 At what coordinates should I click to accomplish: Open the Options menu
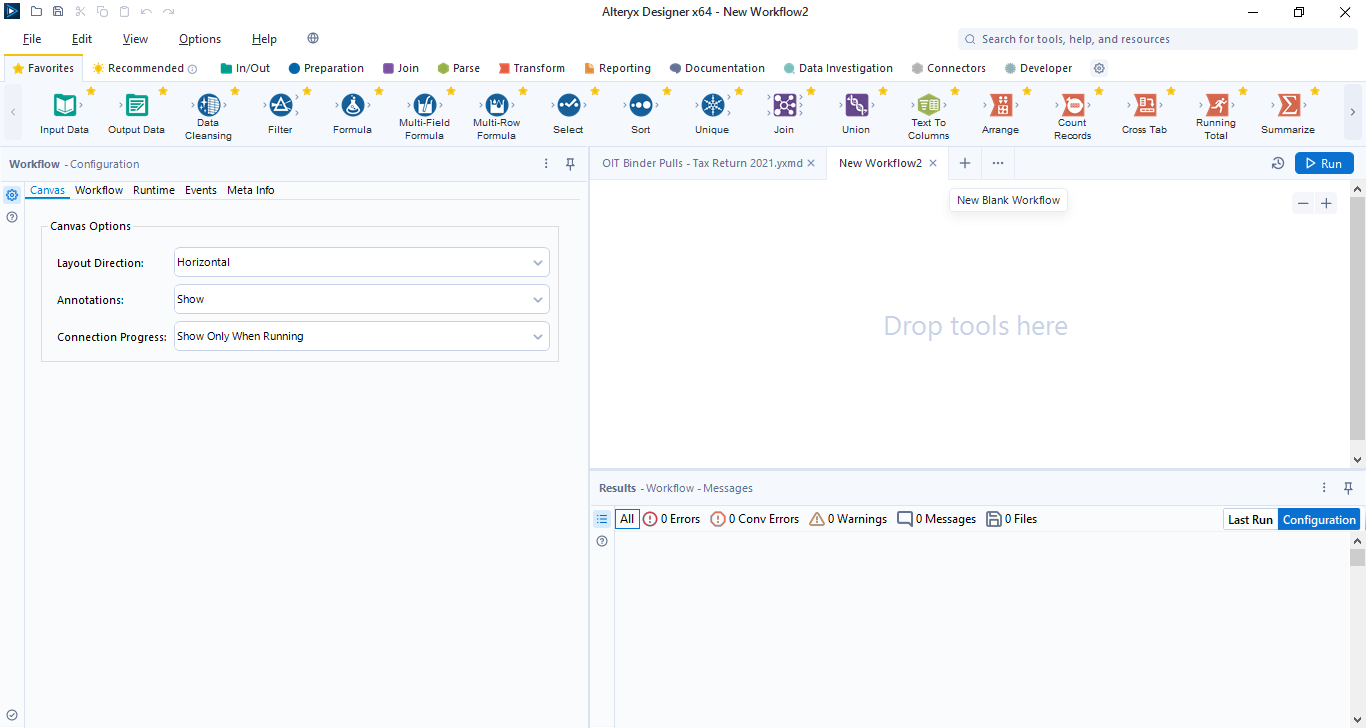(x=200, y=39)
